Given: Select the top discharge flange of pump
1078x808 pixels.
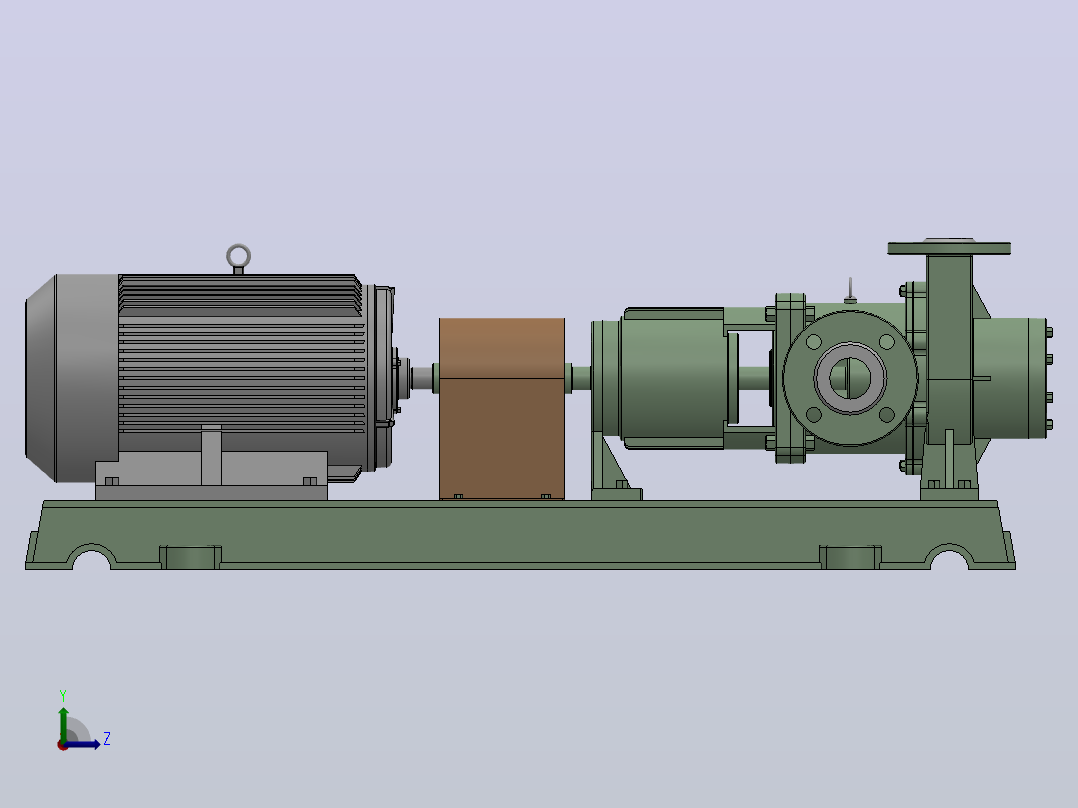Looking at the screenshot, I should tap(949, 248).
